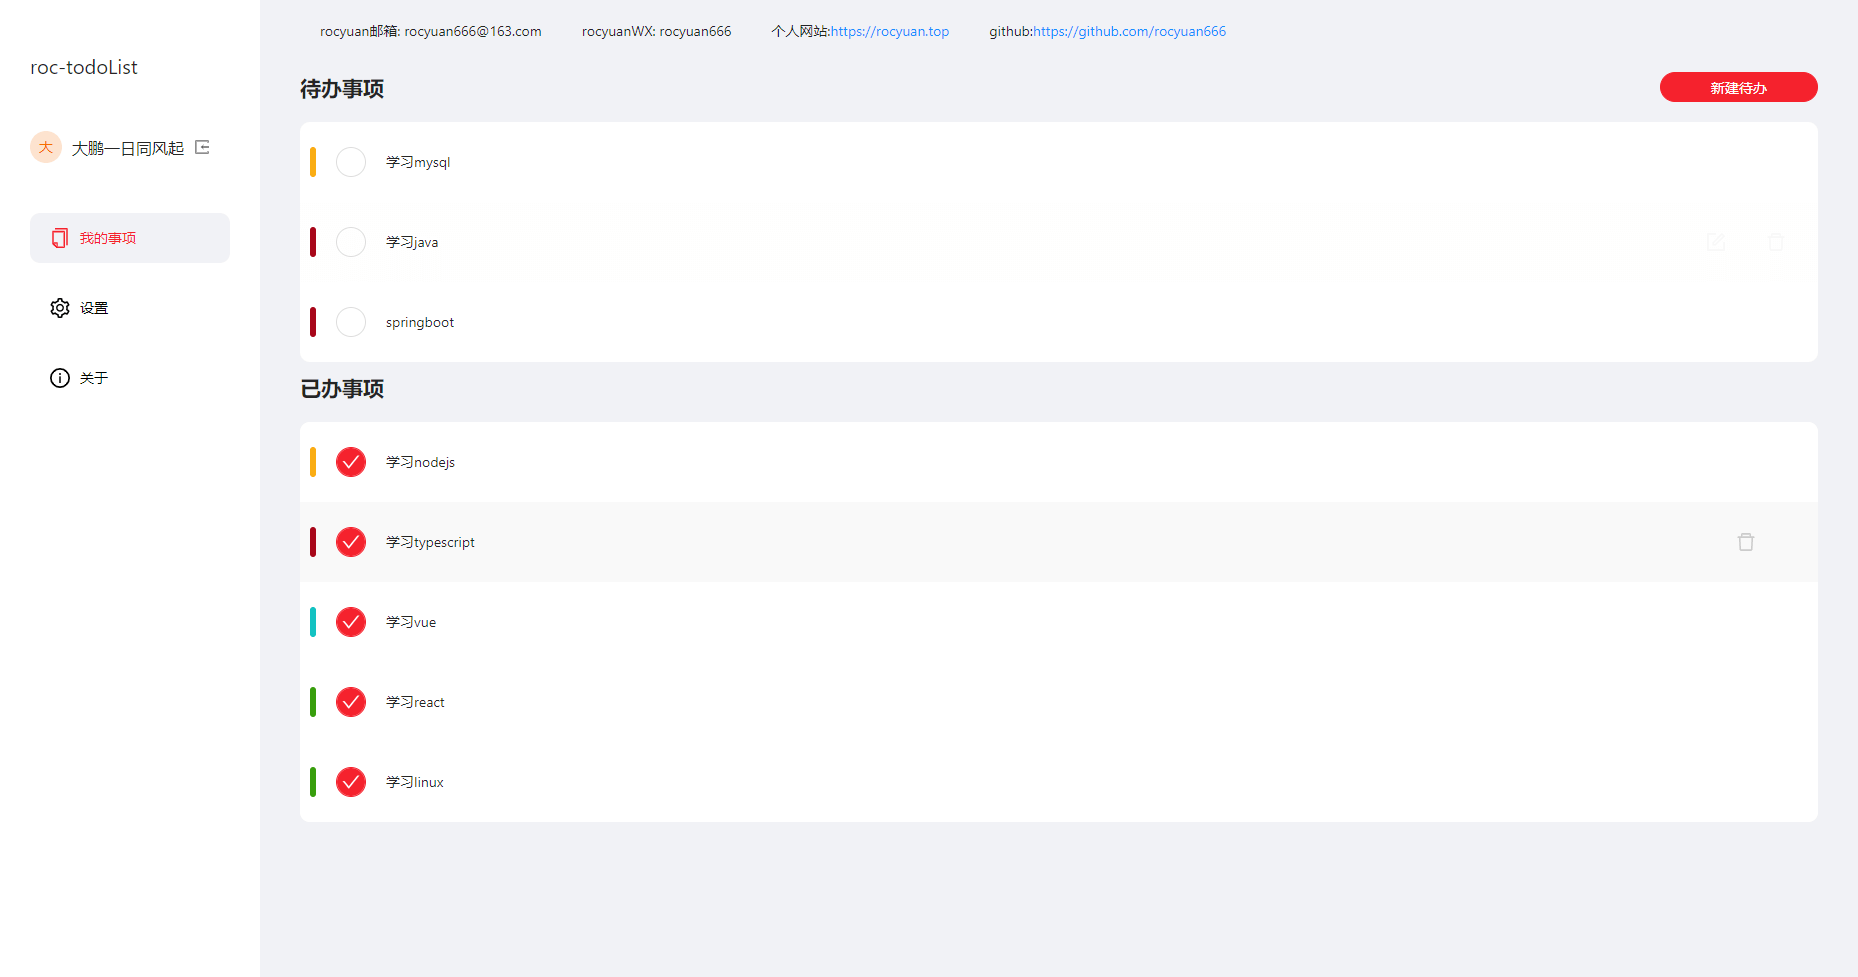Screen dimensions: 1858x977
Task: Uncheck the red tick for 学习typescript
Action: (351, 542)
